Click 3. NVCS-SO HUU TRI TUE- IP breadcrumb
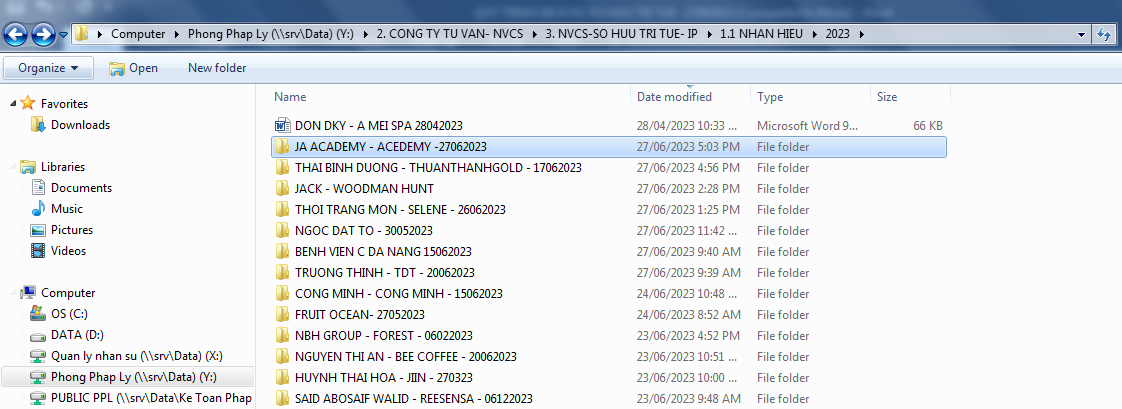This screenshot has height=409, width=1122. click(x=621, y=34)
